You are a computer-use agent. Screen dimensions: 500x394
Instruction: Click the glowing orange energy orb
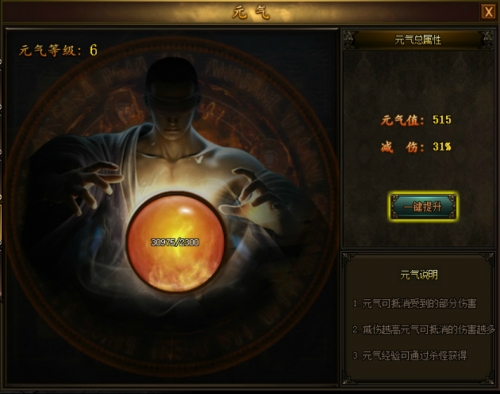click(x=176, y=243)
